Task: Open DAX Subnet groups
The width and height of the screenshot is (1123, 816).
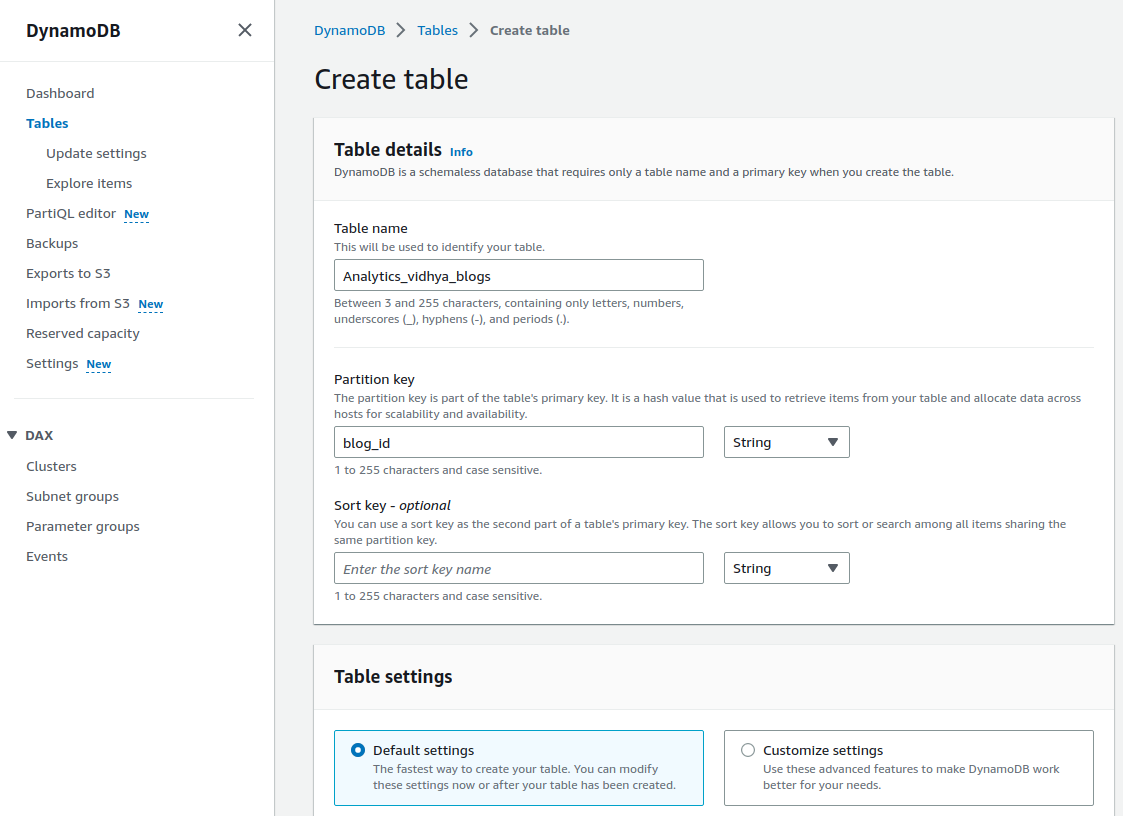Action: click(x=72, y=496)
